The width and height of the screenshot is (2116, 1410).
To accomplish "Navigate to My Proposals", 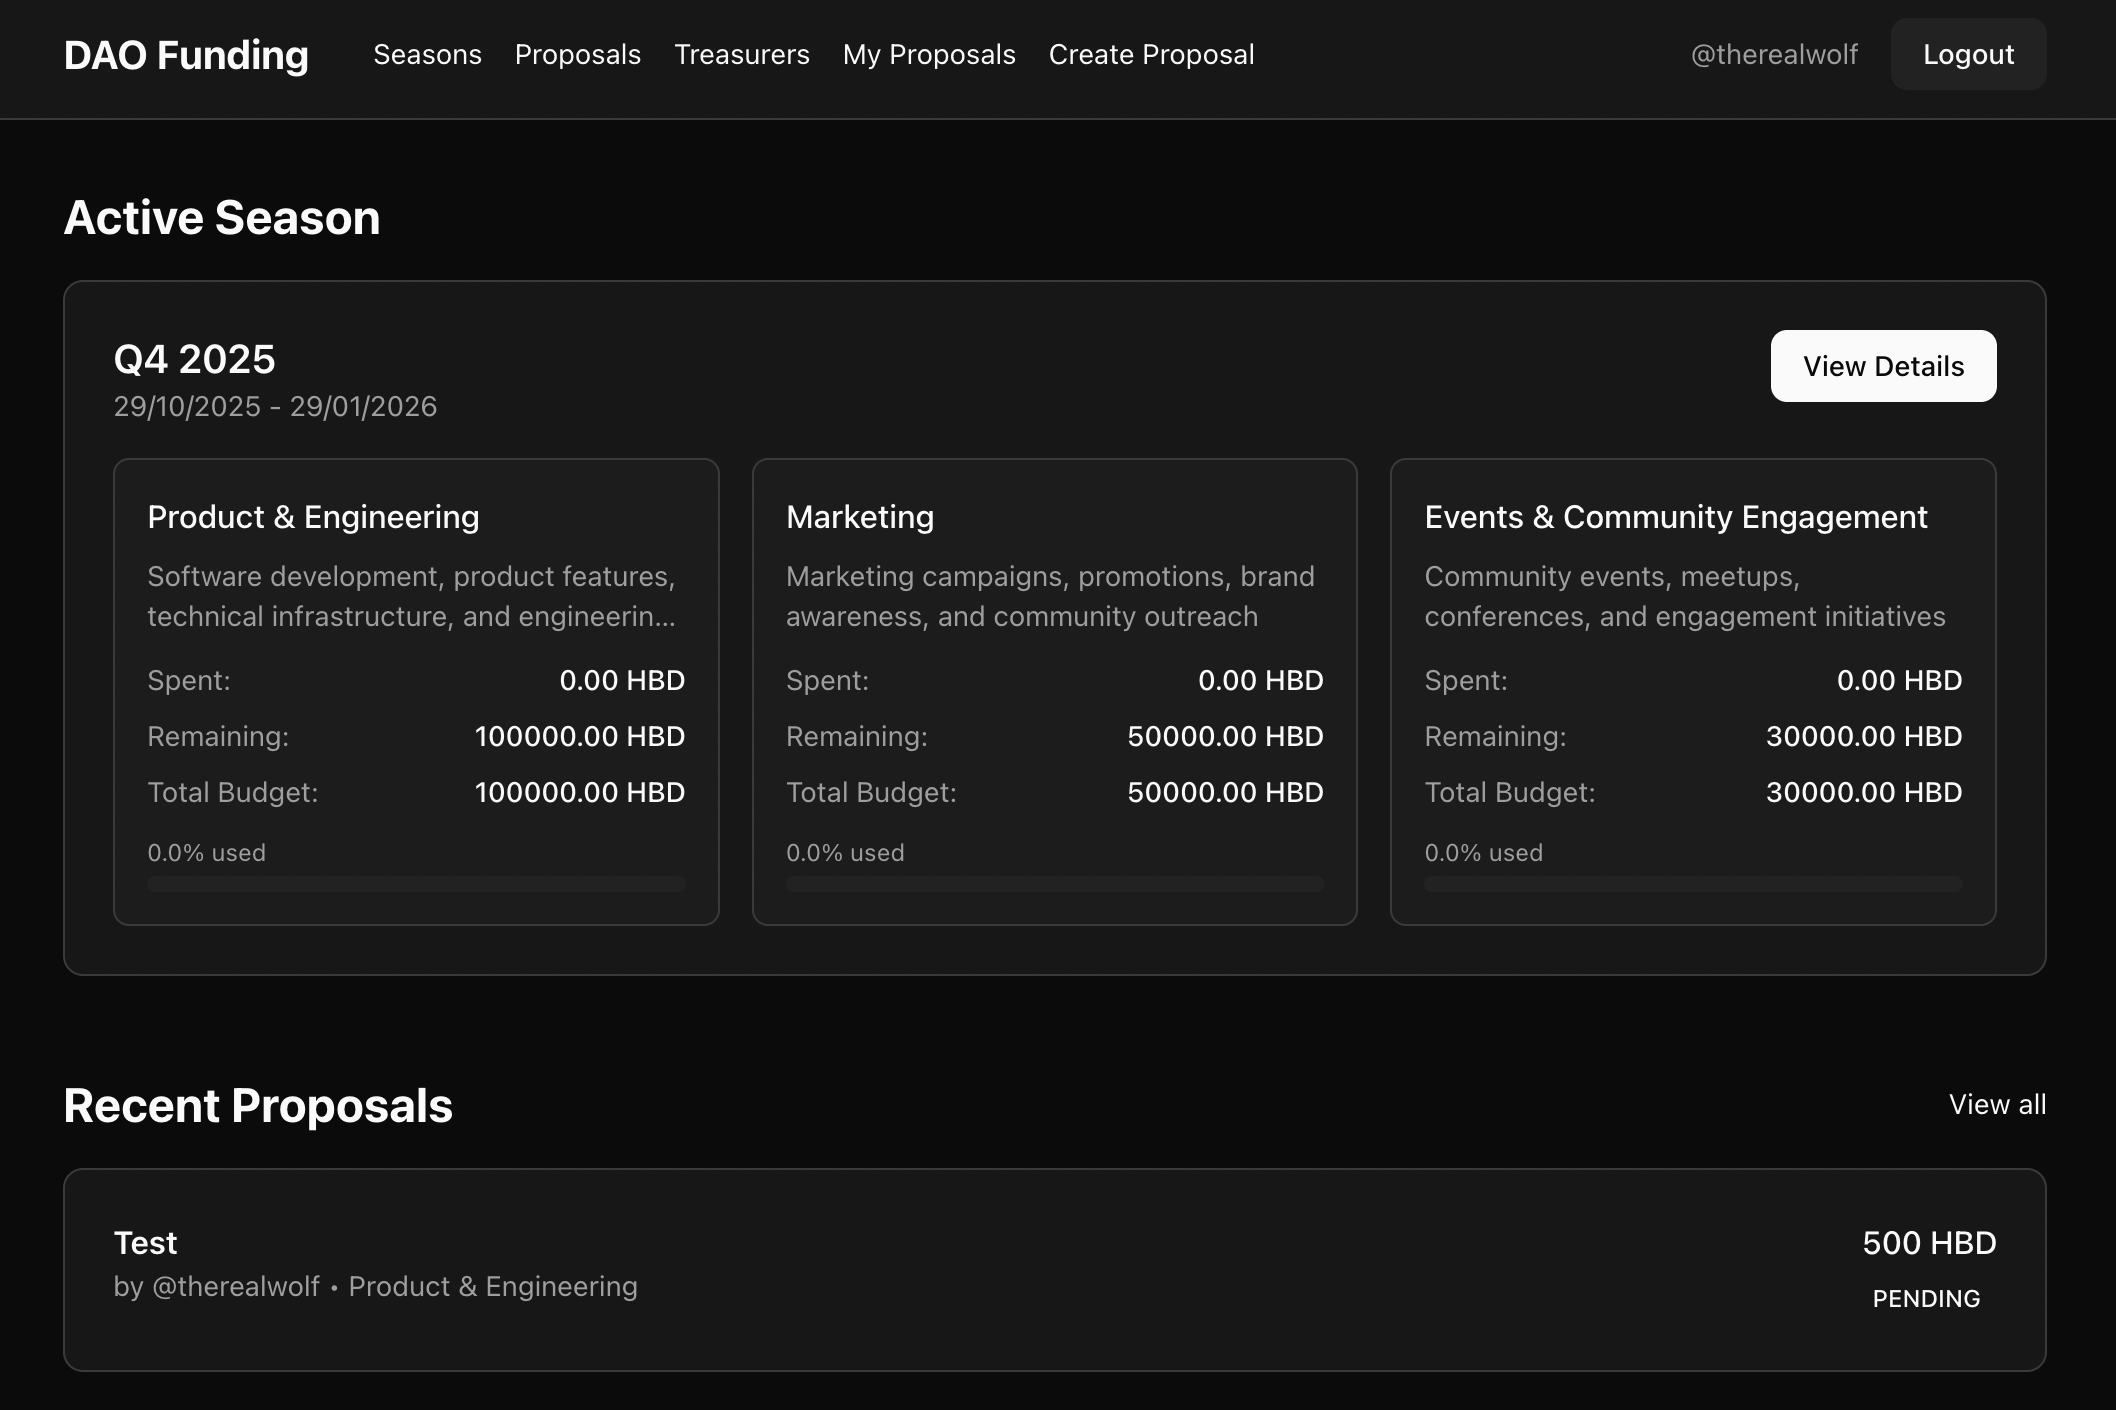I will point(928,55).
